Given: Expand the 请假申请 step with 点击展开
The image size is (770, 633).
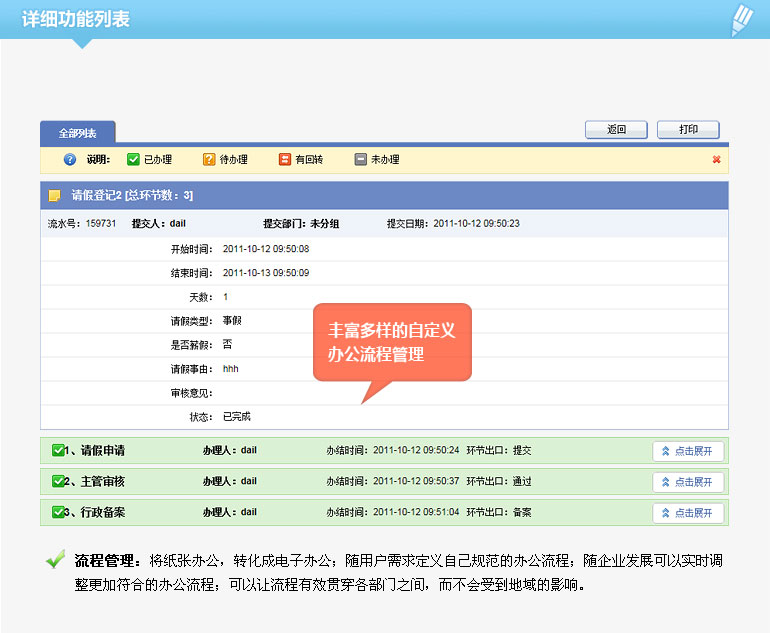Looking at the screenshot, I should click(x=688, y=451).
